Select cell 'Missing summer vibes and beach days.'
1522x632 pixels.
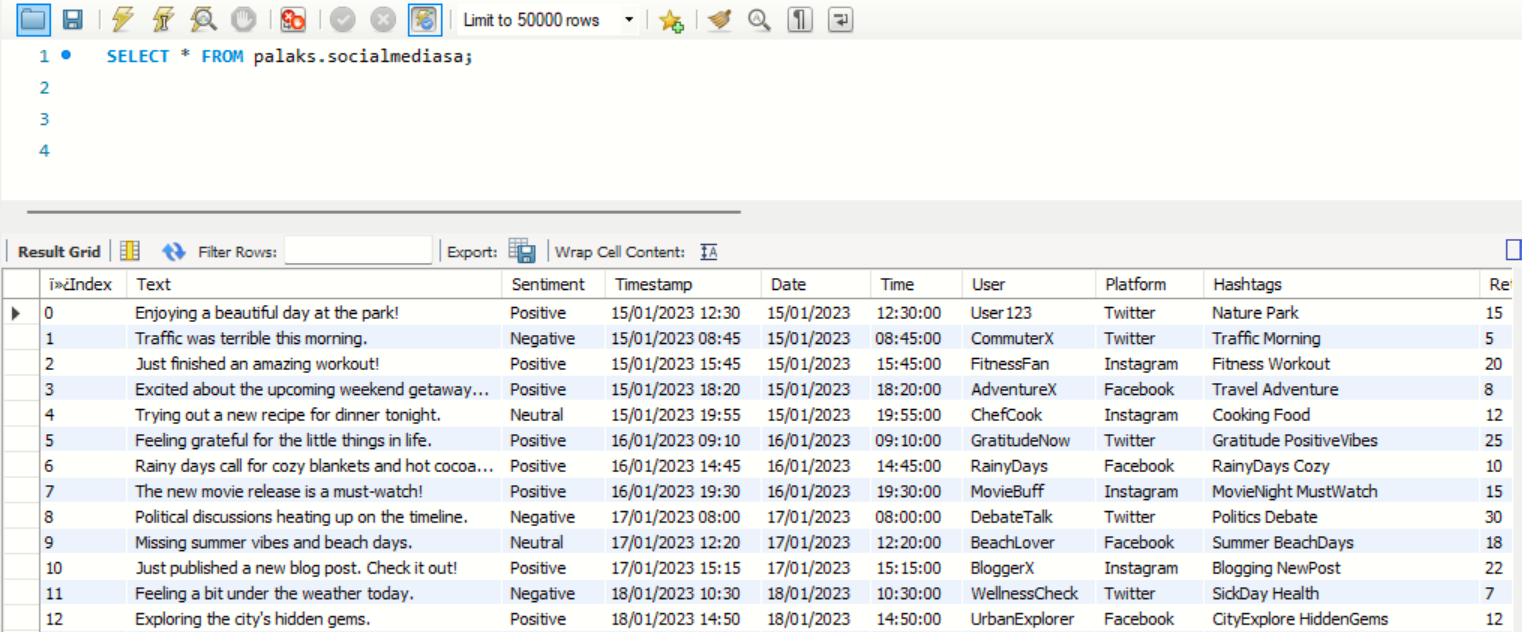point(314,543)
